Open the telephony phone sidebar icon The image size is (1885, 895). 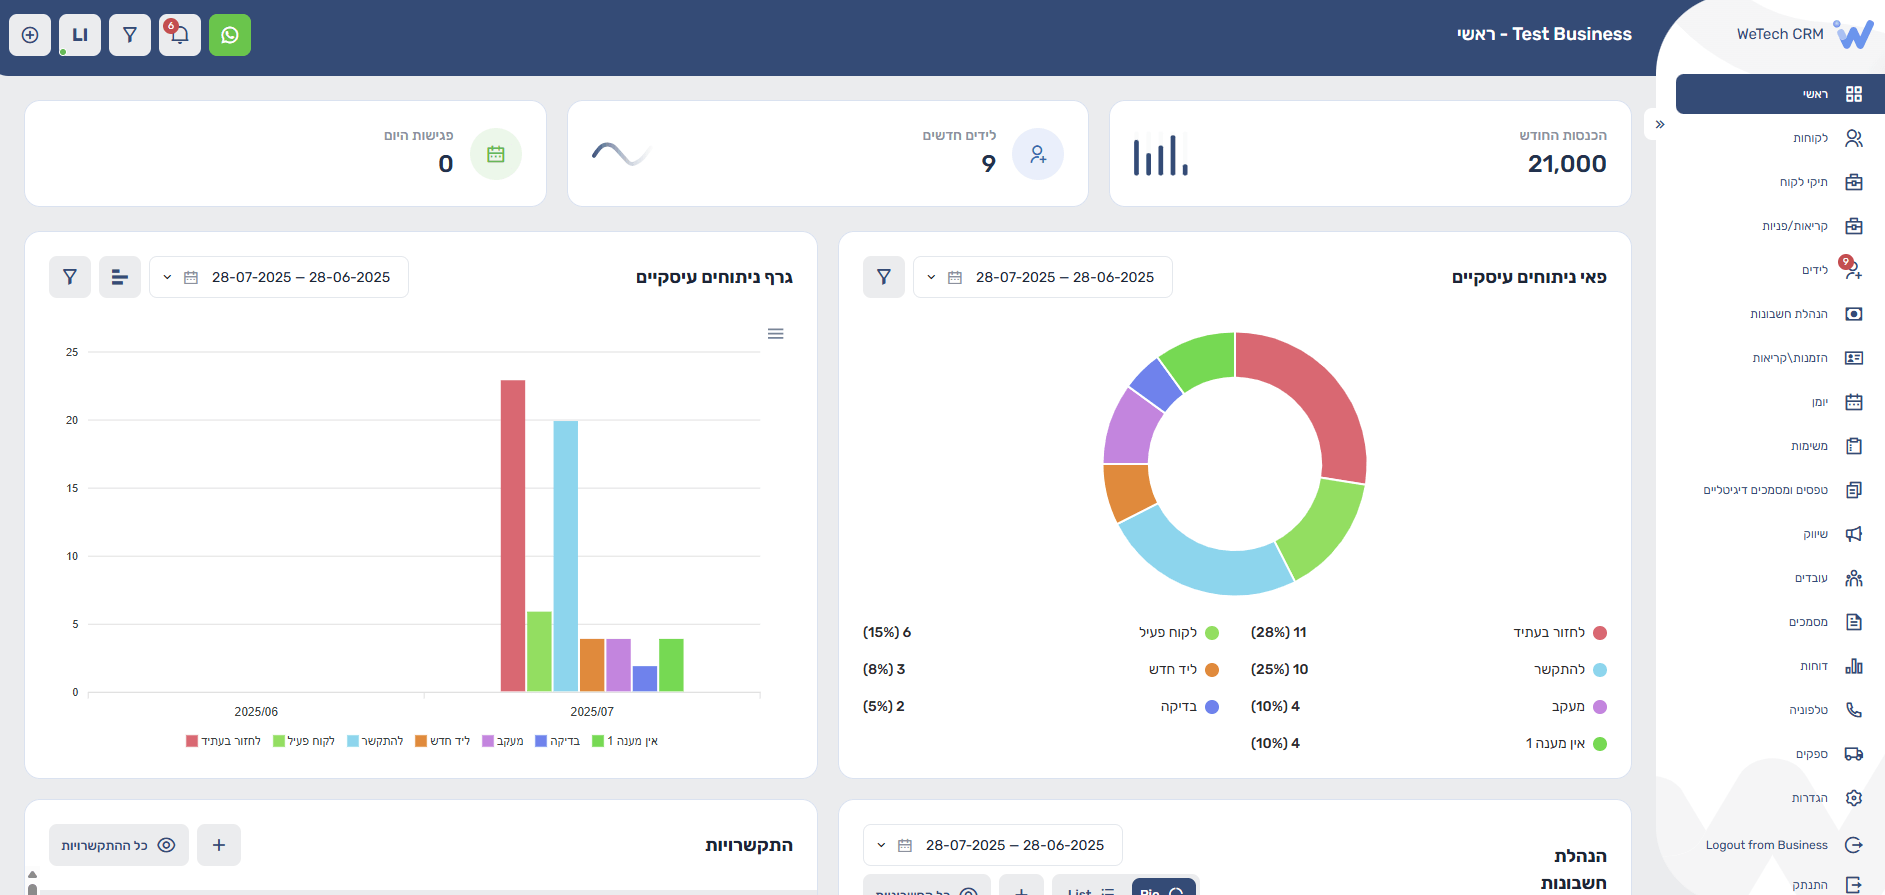coord(1853,710)
